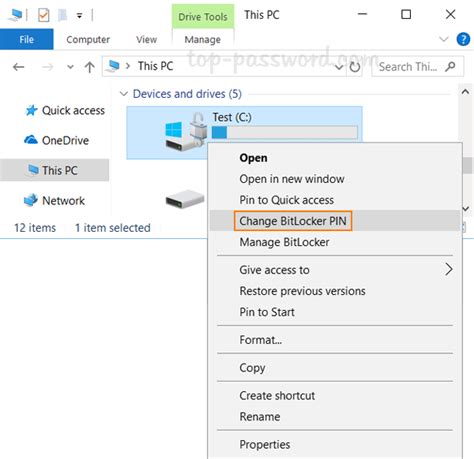The height and width of the screenshot is (459, 474).
Task: Click the Network icon in navigation pane
Action: coord(31,200)
